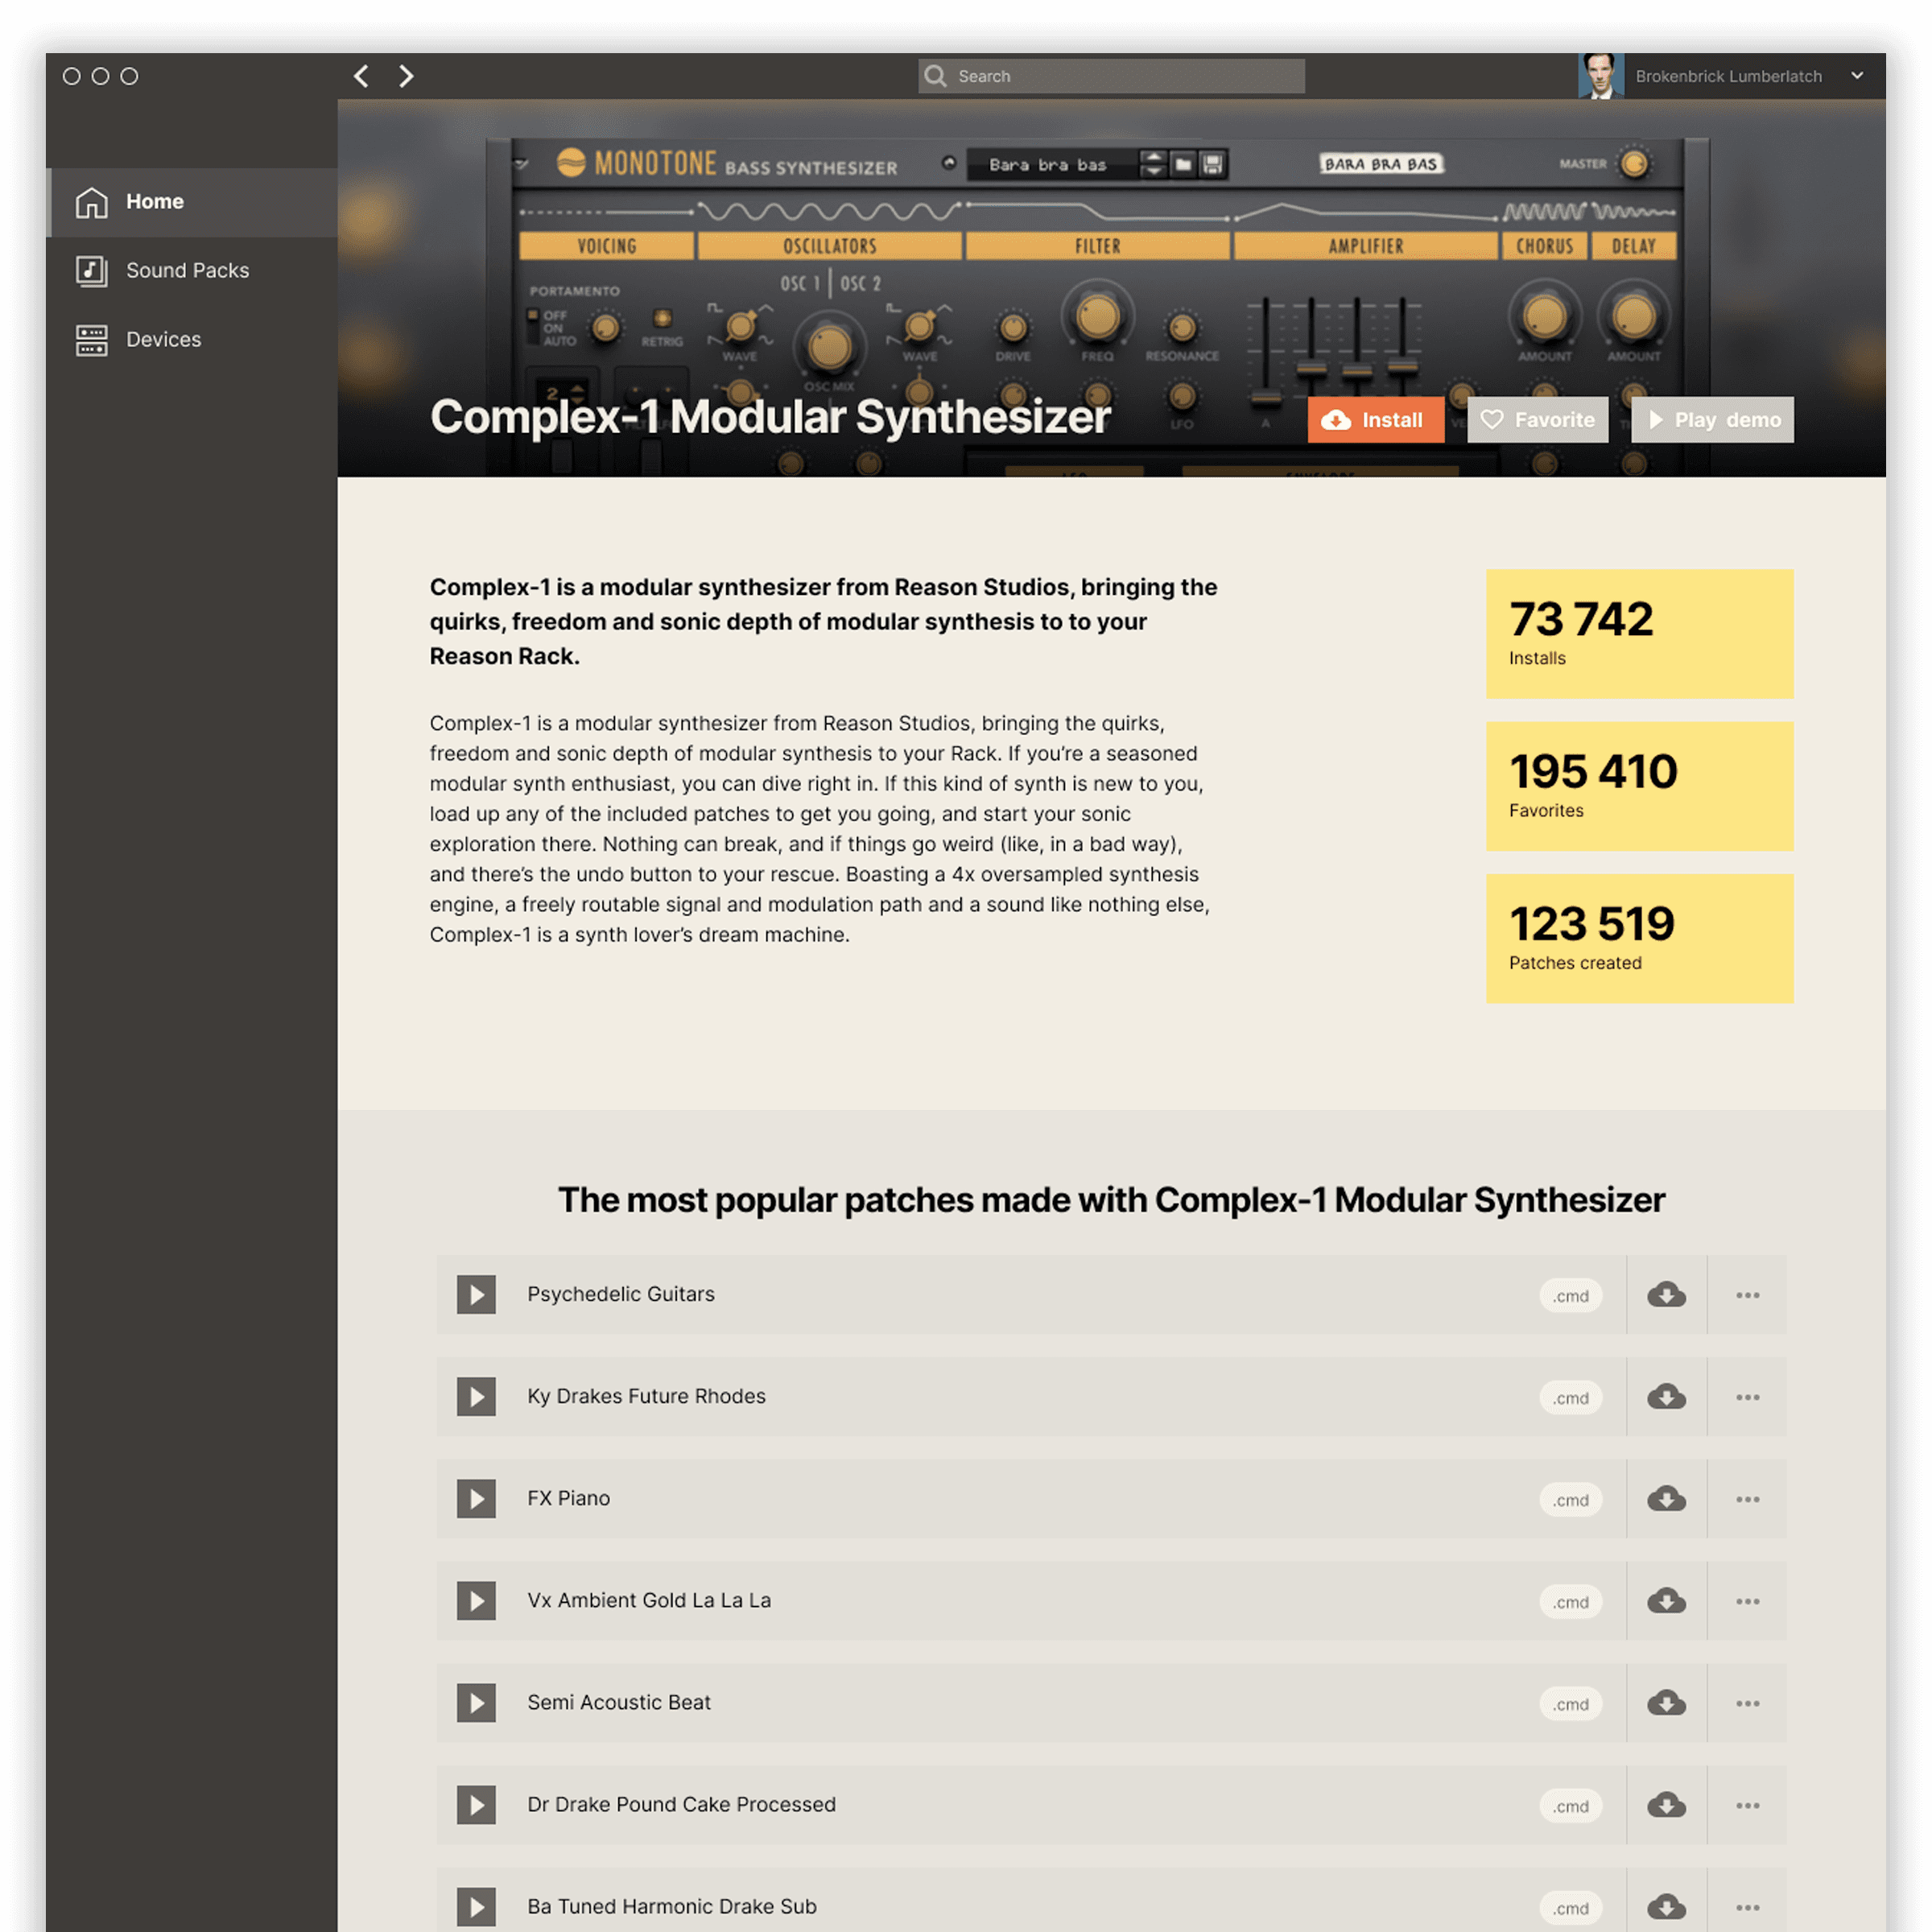Download the Psychedelic Guitars patch
The height and width of the screenshot is (1932, 1932).
tap(1666, 1295)
